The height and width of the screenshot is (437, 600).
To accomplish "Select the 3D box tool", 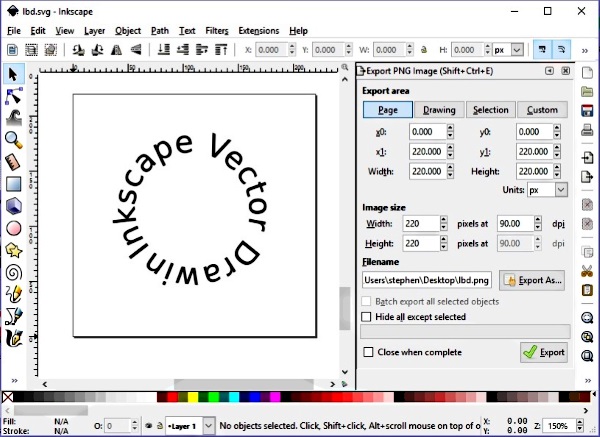I will click(x=14, y=207).
